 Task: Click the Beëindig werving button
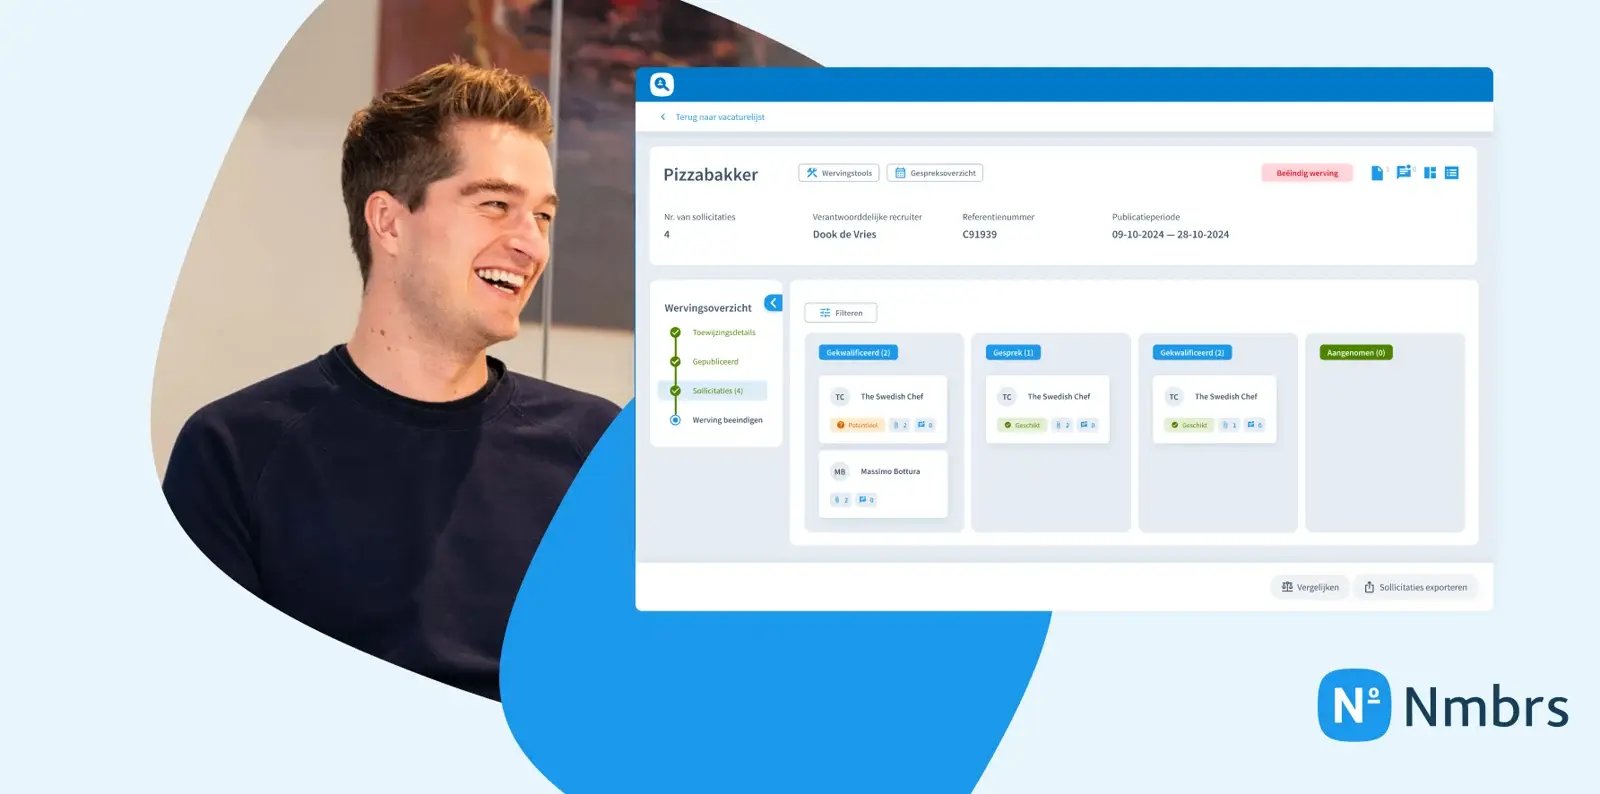coord(1306,173)
